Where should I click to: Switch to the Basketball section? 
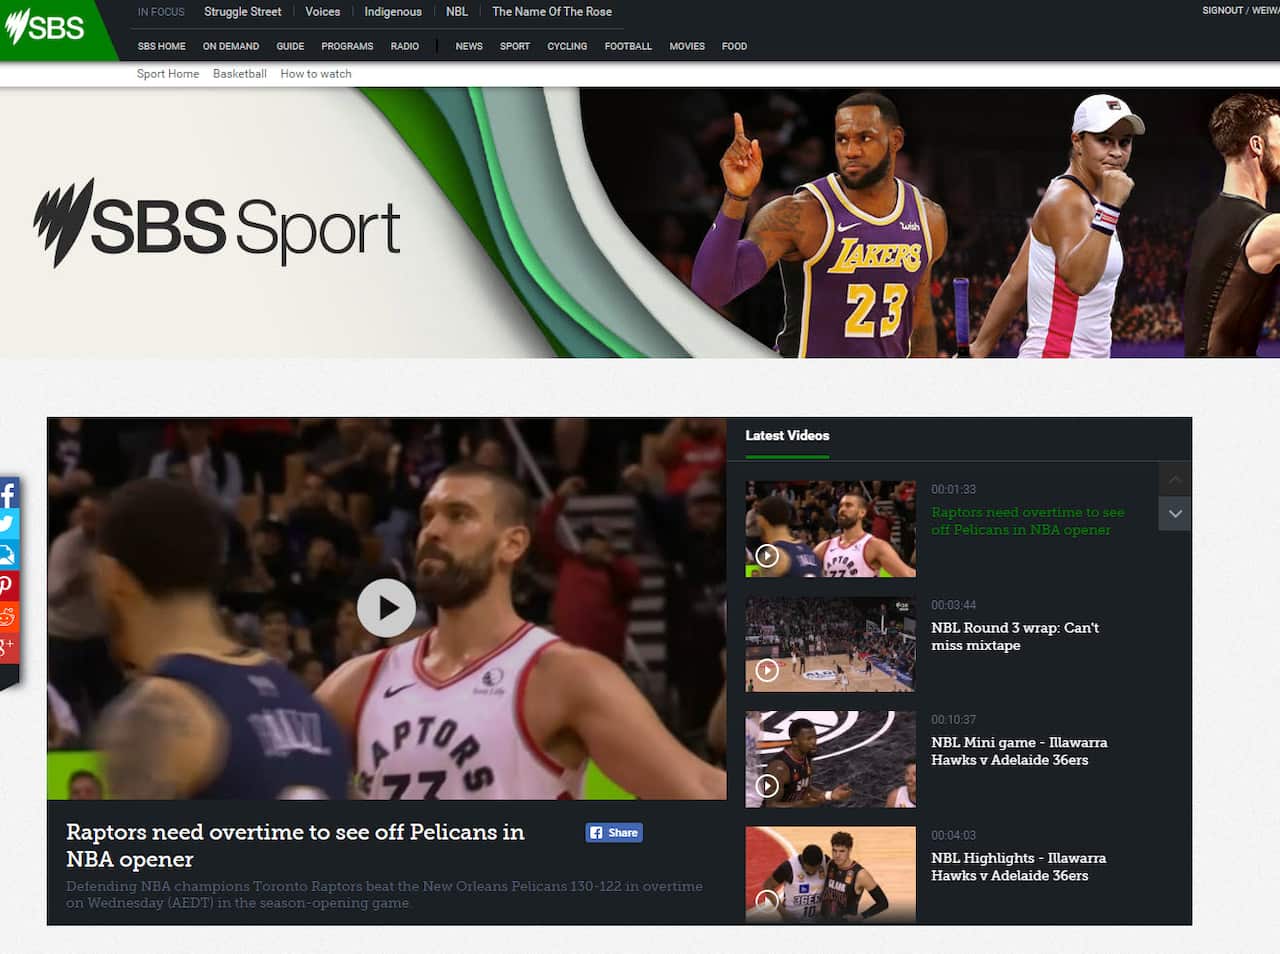pyautogui.click(x=239, y=73)
